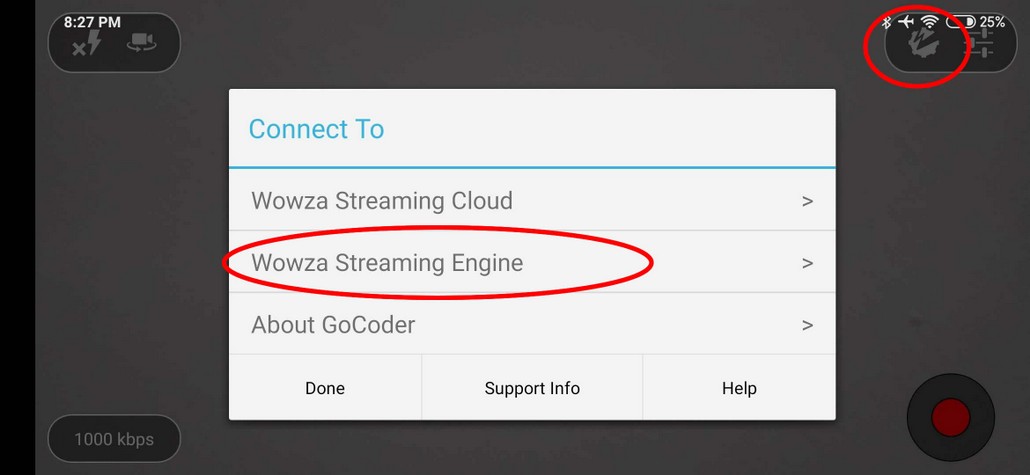Image resolution: width=1030 pixels, height=475 pixels.
Task: Open Support Info from the dialog
Action: click(x=532, y=388)
